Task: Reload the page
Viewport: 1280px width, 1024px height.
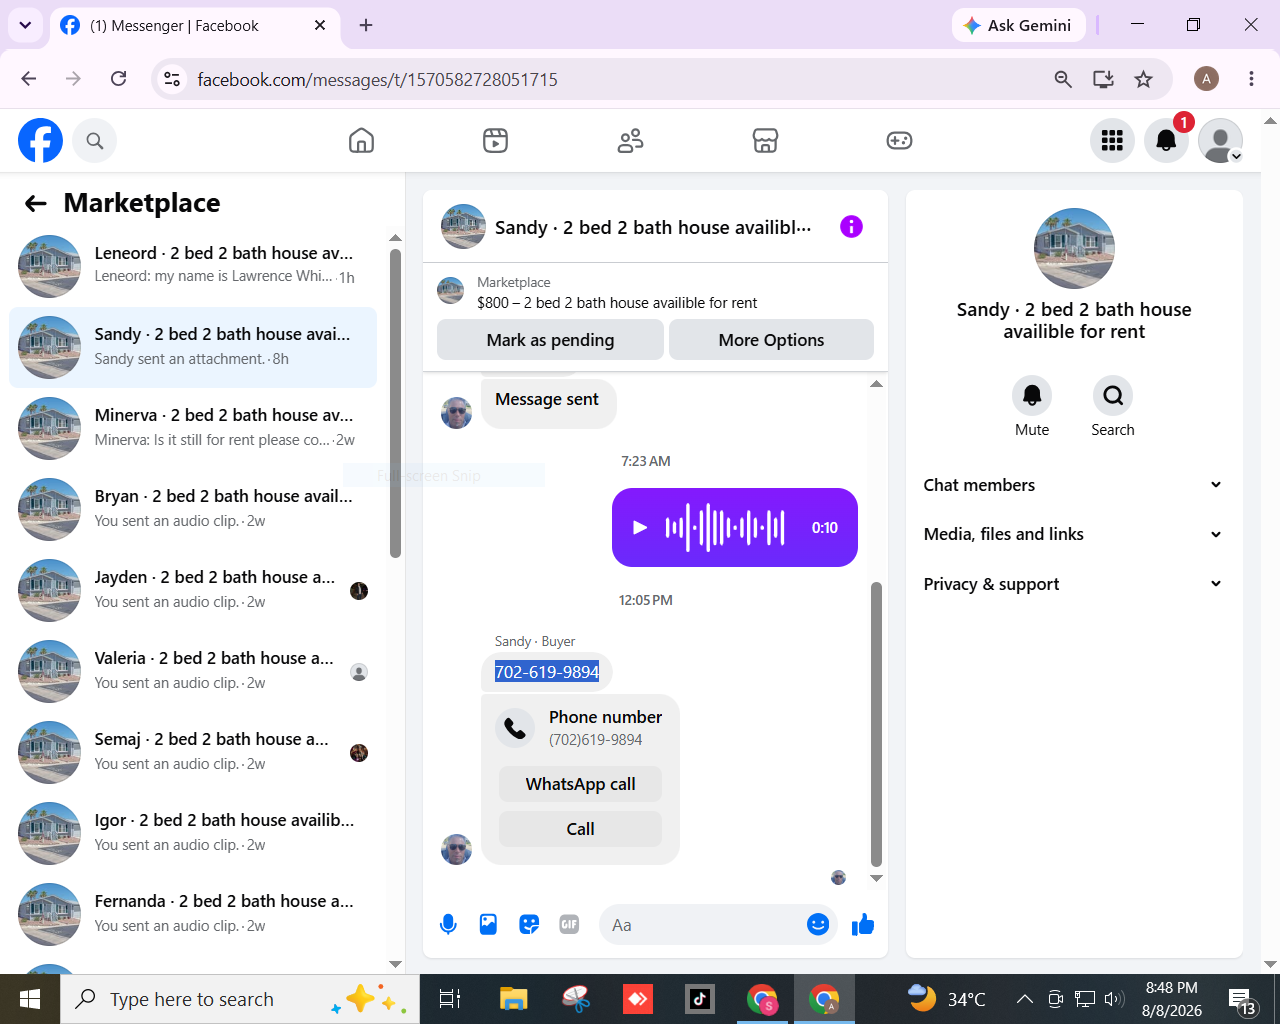Action: point(118,79)
